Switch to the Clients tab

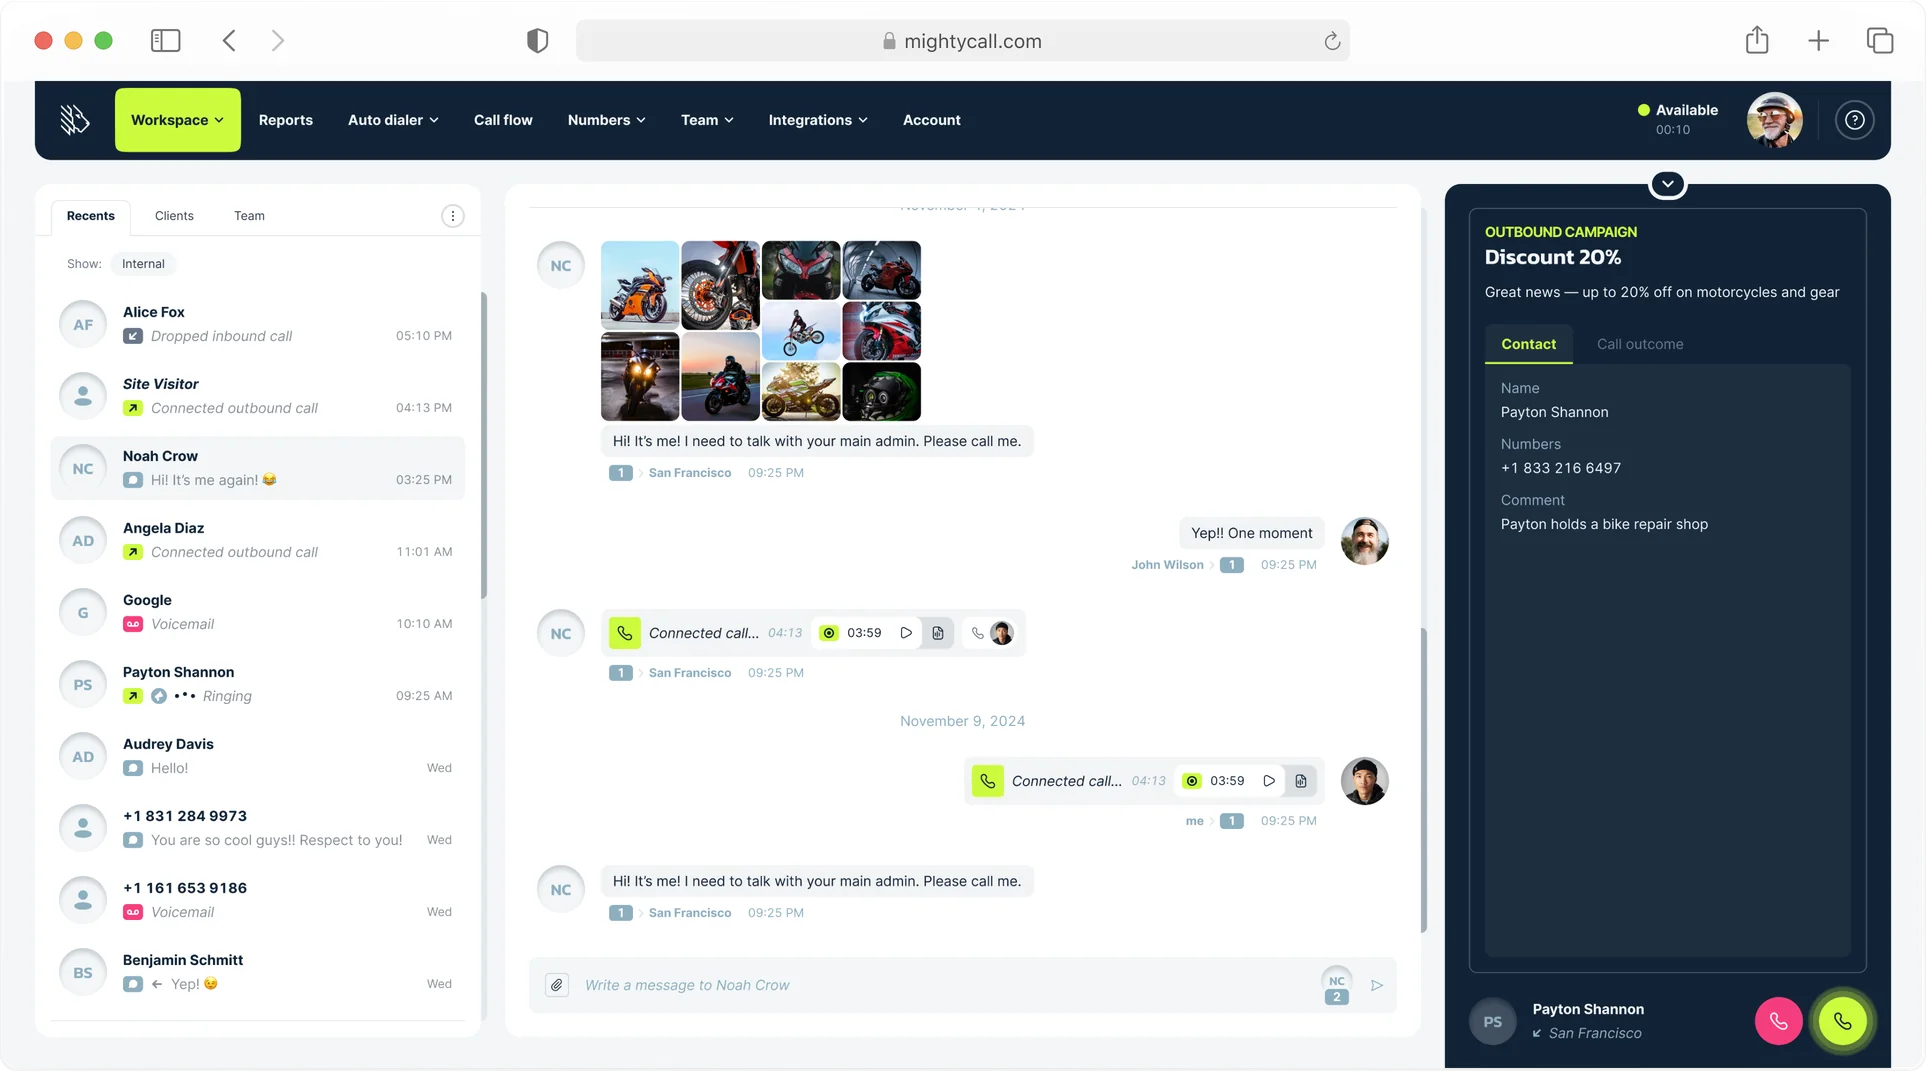point(174,216)
